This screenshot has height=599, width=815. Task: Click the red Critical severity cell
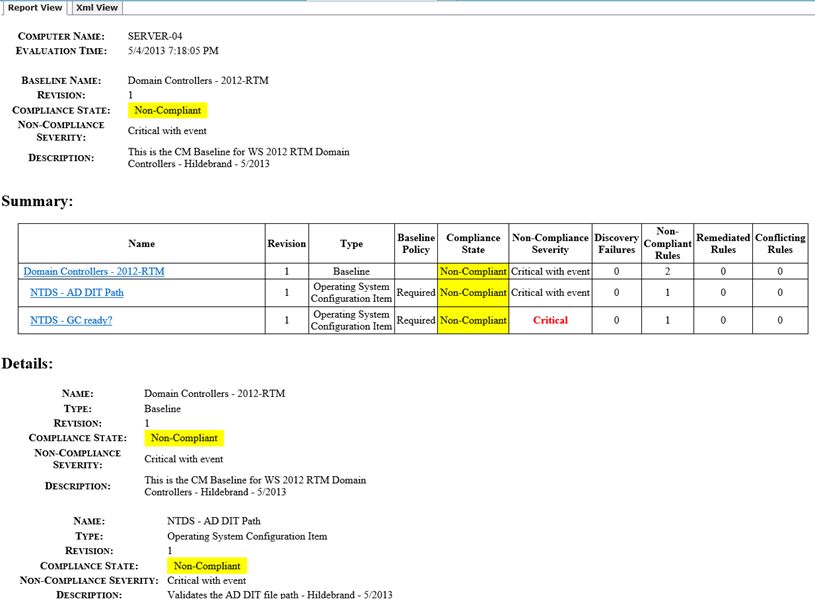click(550, 320)
